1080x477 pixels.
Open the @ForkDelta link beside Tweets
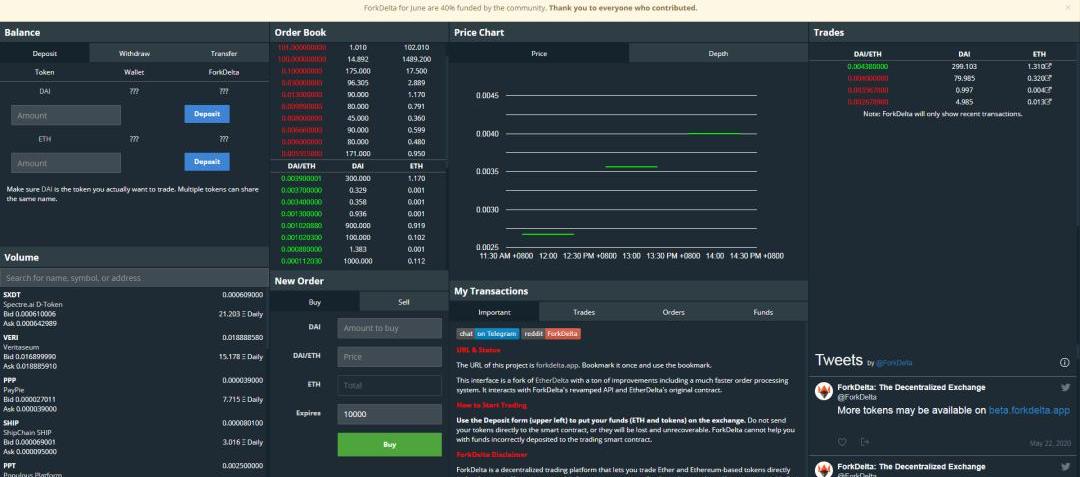point(894,363)
